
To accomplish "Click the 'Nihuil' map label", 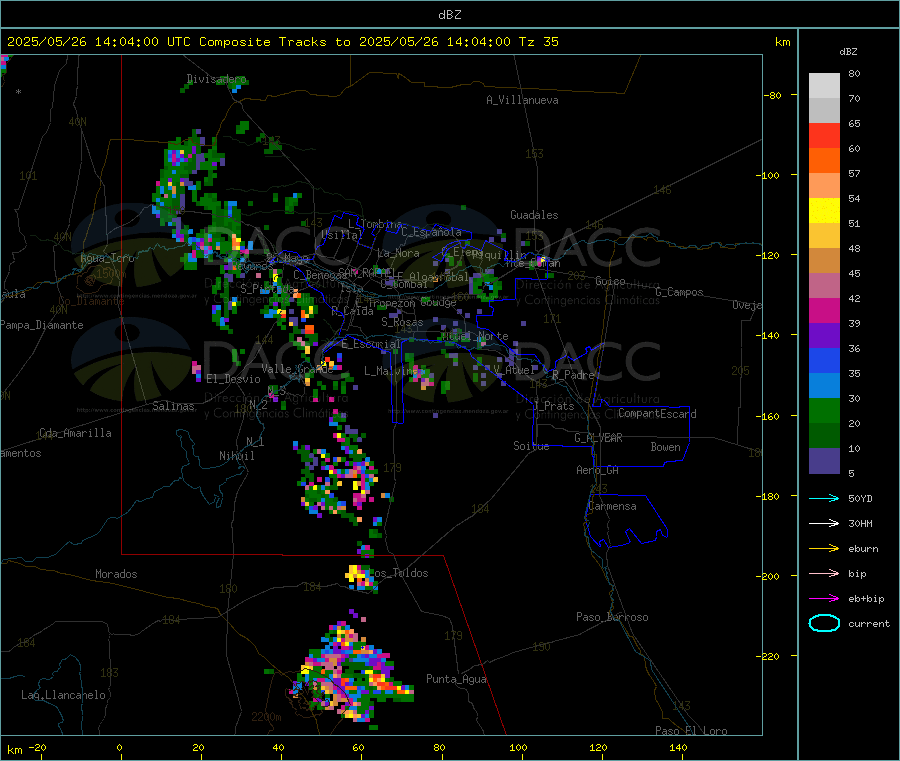I will (236, 456).
